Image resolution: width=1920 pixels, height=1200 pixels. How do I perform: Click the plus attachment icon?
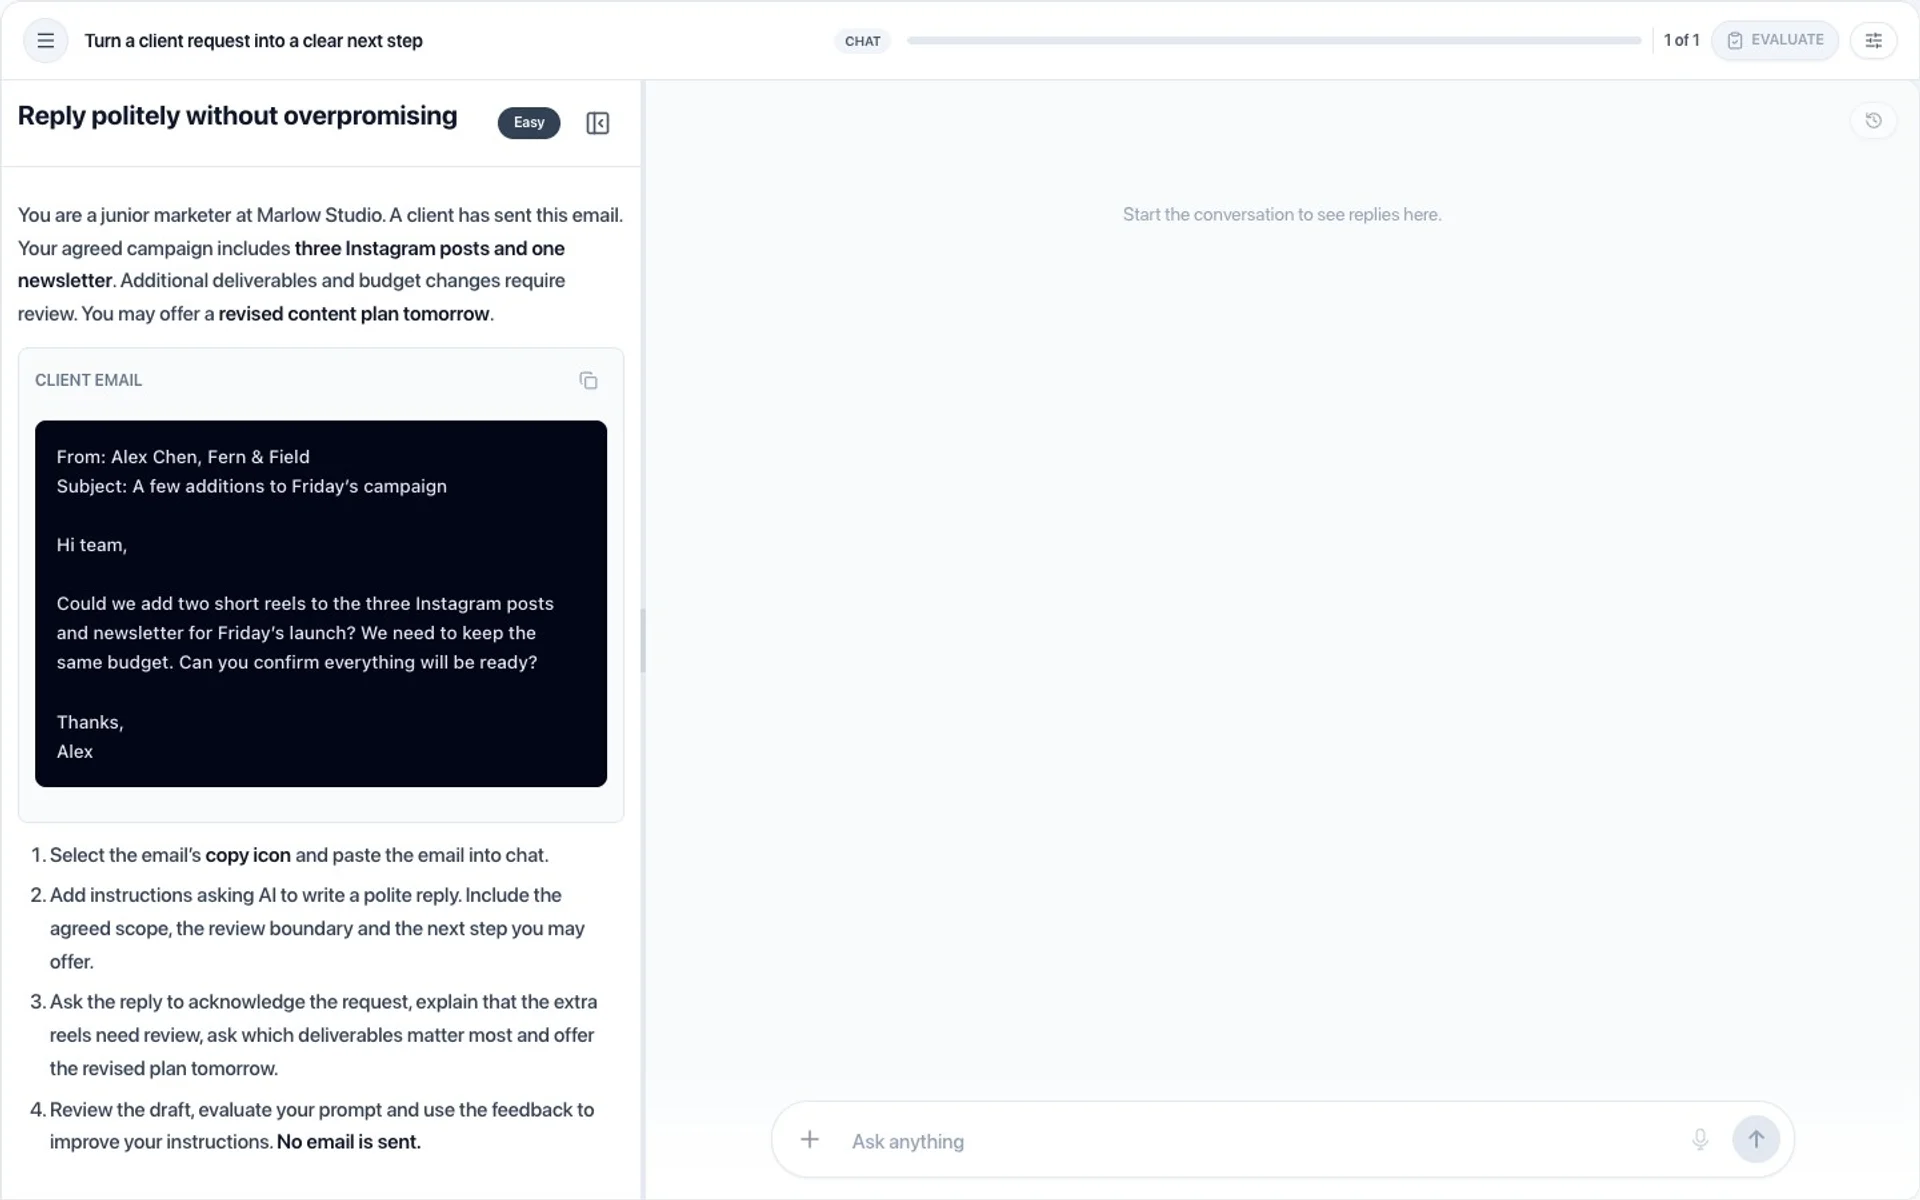coord(810,1139)
